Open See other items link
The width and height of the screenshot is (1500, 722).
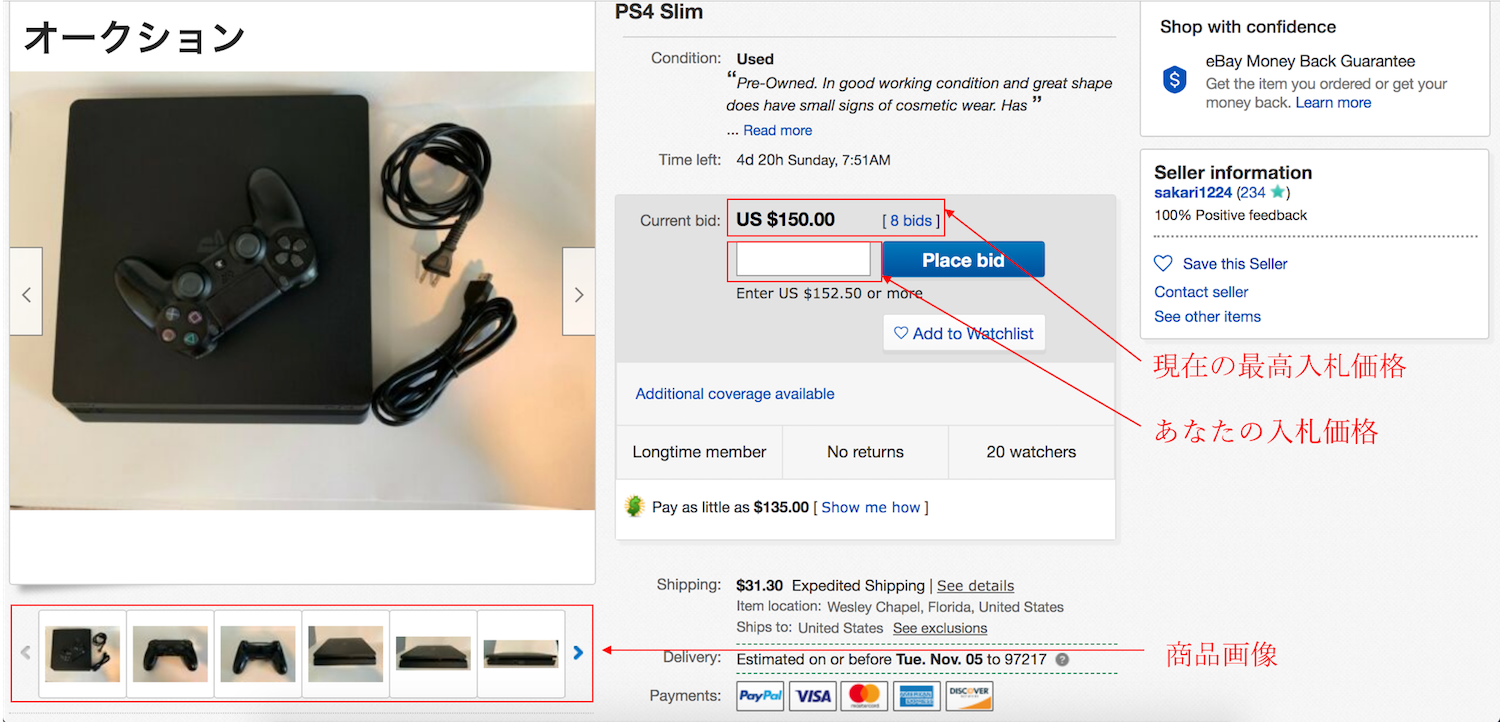pyautogui.click(x=1207, y=316)
